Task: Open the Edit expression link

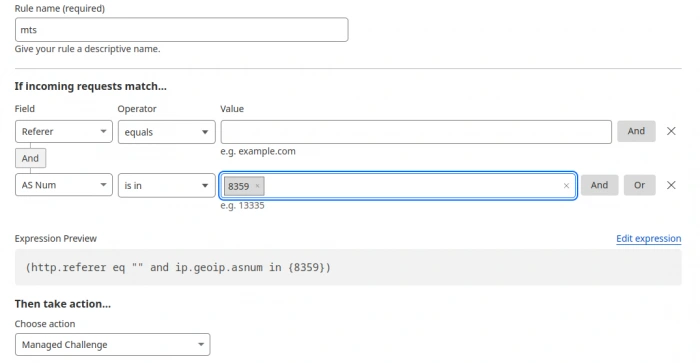Action: pos(649,238)
